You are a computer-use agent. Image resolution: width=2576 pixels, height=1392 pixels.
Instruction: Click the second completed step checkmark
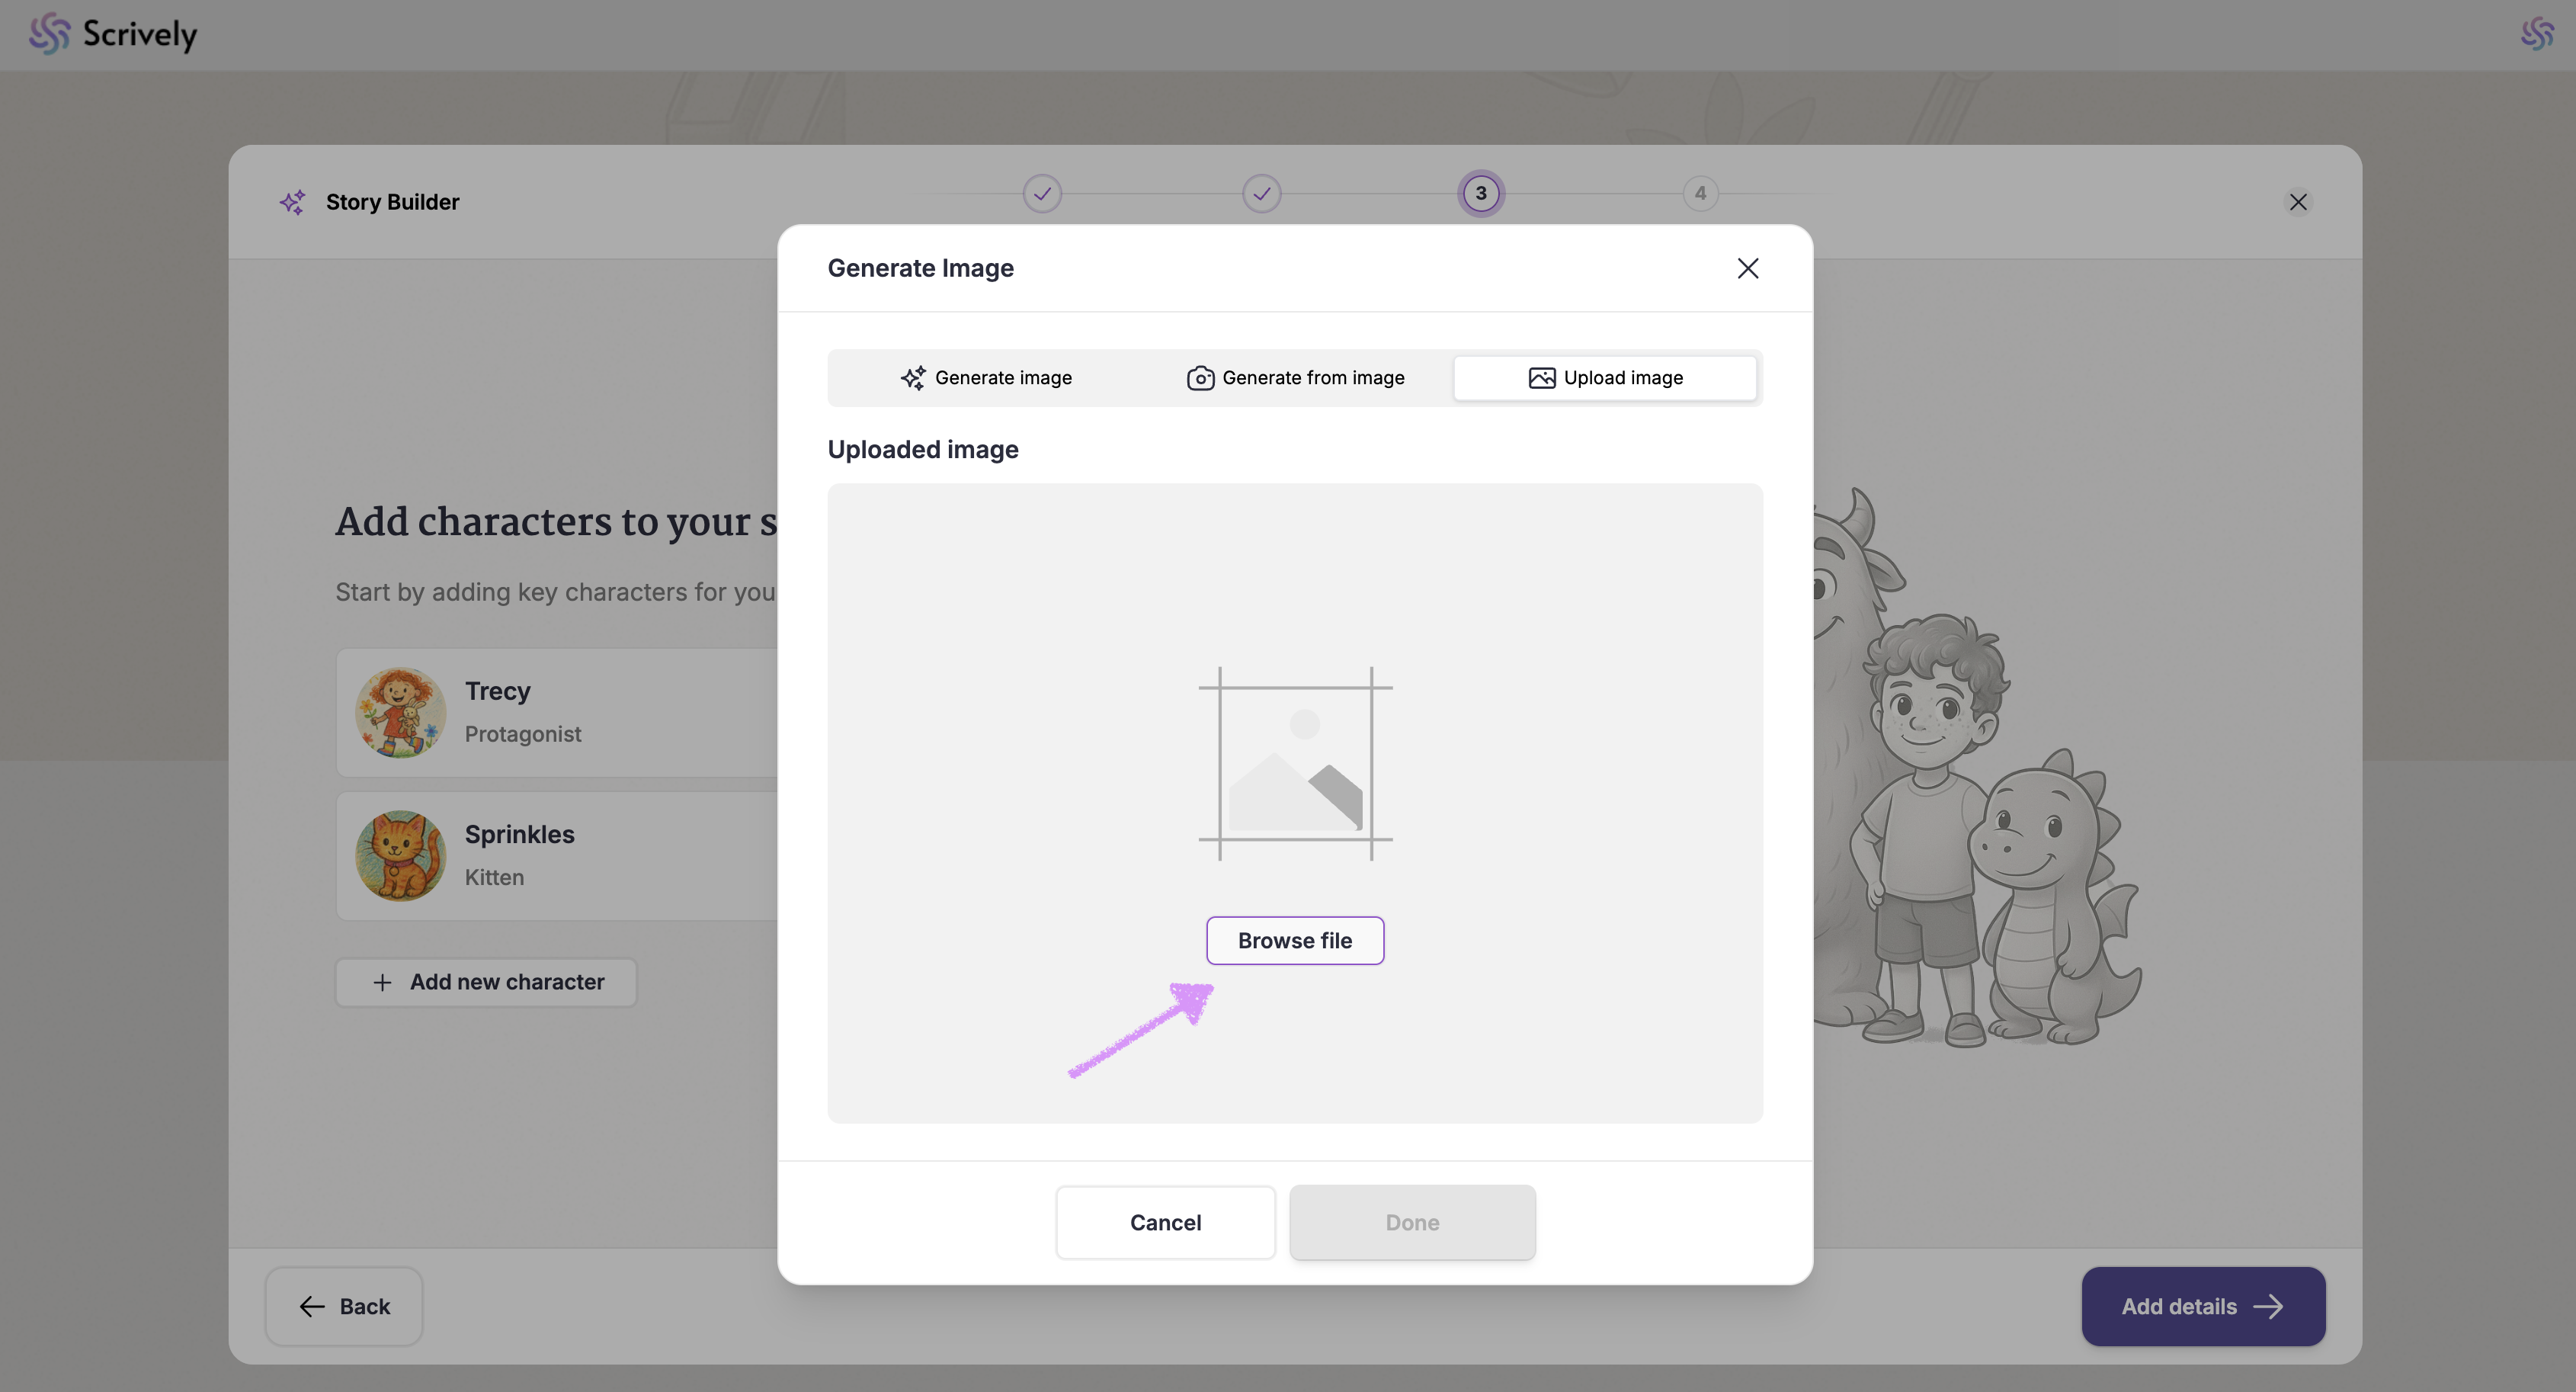pos(1261,193)
